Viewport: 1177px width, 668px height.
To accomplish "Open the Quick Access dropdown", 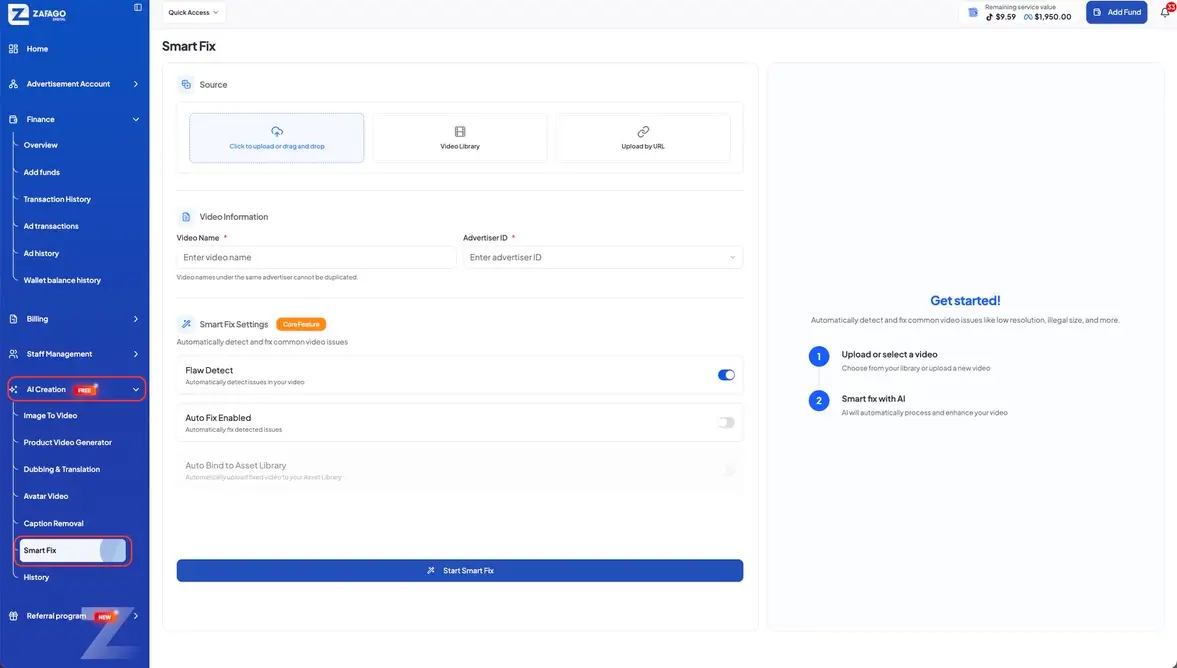I will pyautogui.click(x=194, y=12).
